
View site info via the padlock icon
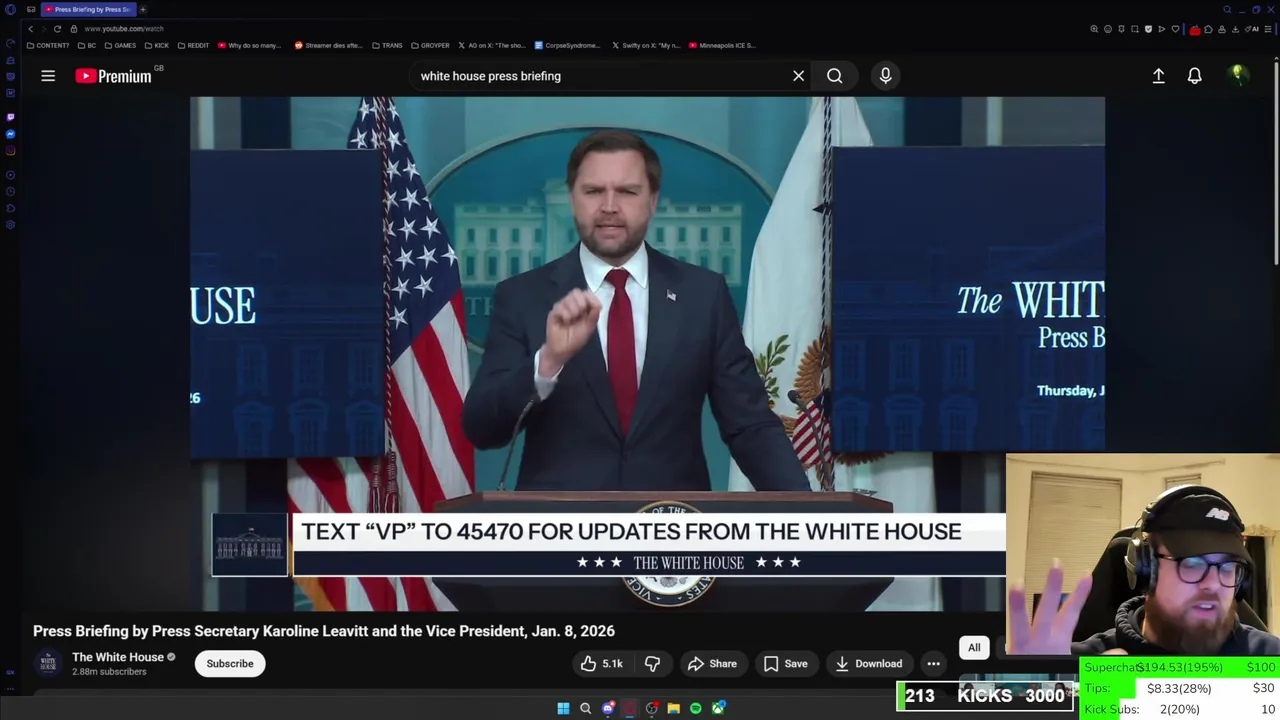pos(73,29)
